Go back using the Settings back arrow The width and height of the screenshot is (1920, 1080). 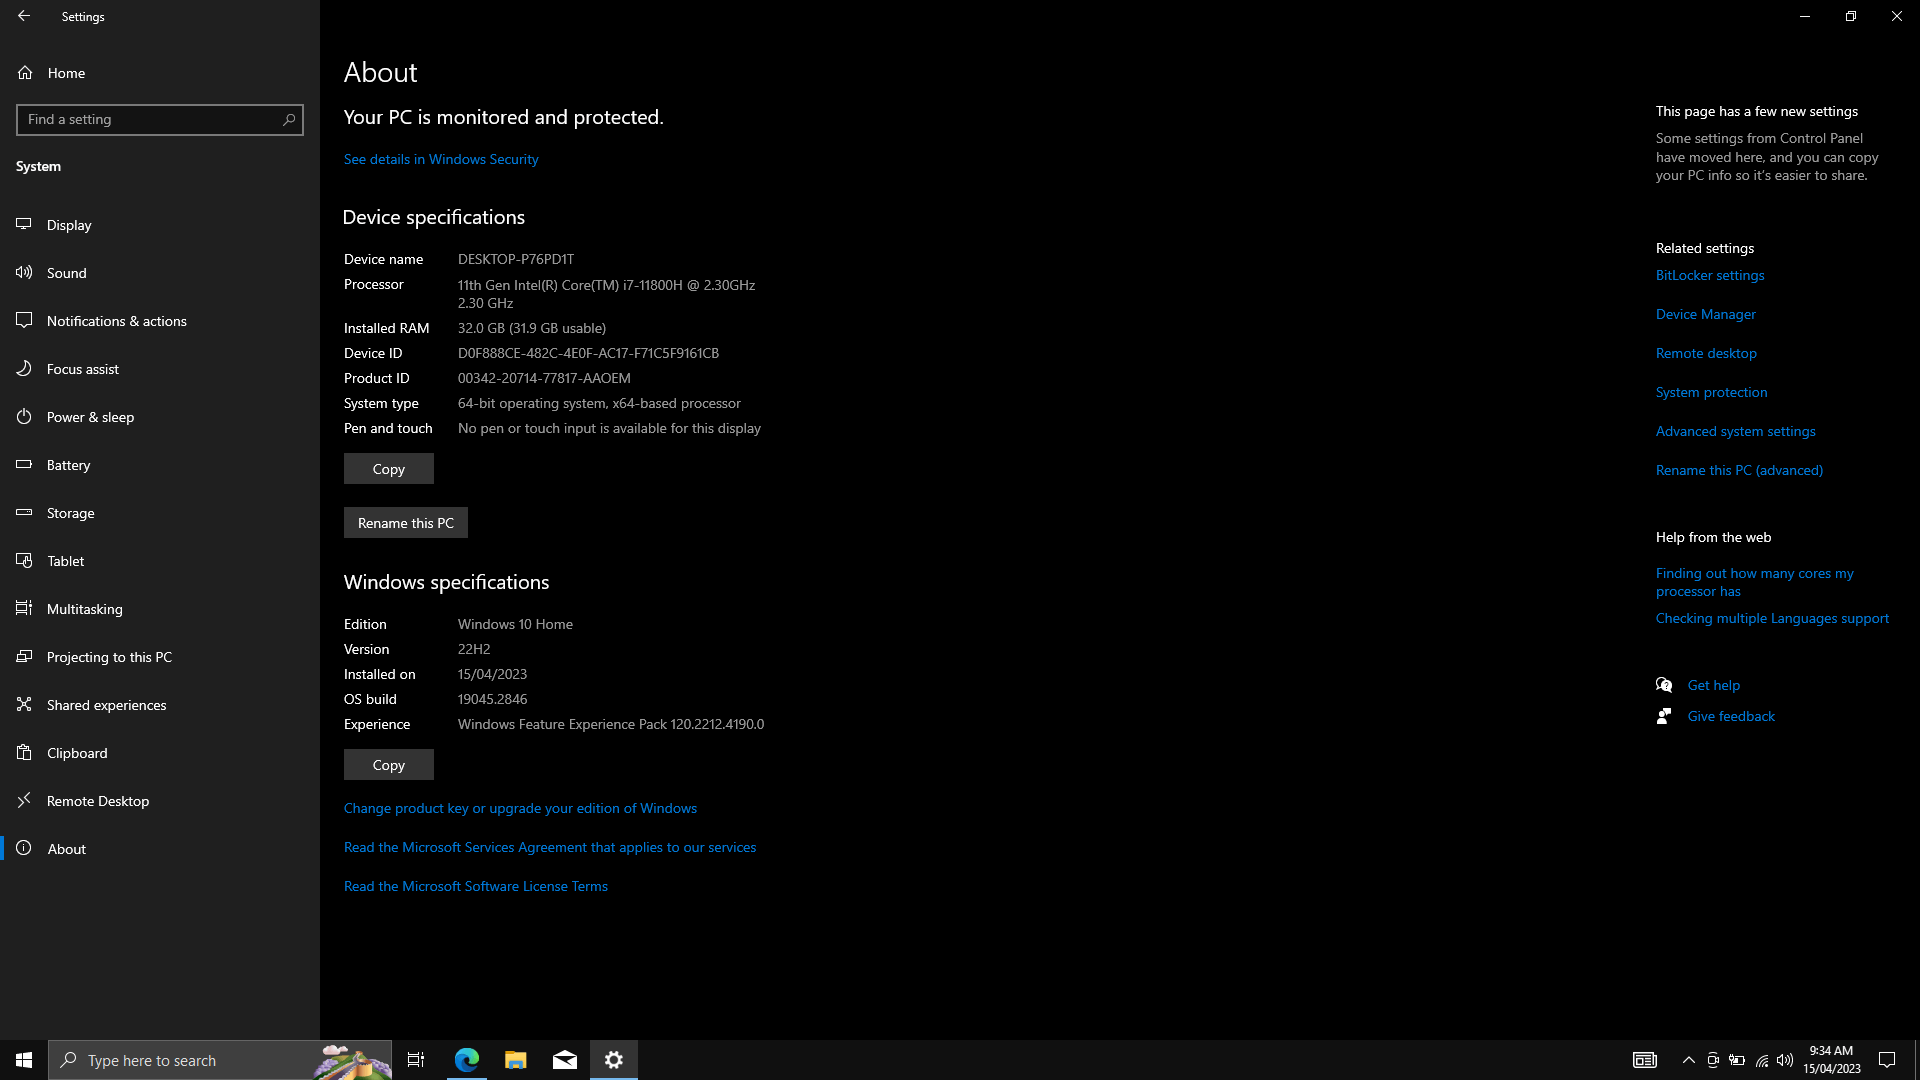tap(24, 16)
